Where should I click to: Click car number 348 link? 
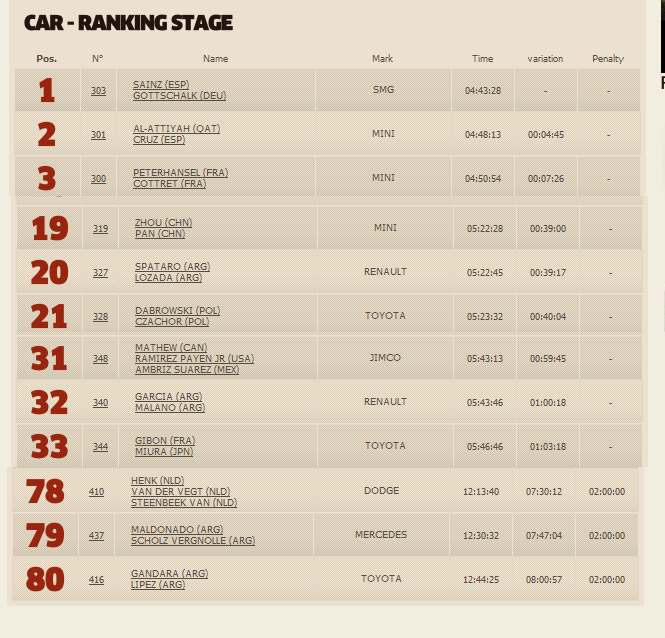100,359
